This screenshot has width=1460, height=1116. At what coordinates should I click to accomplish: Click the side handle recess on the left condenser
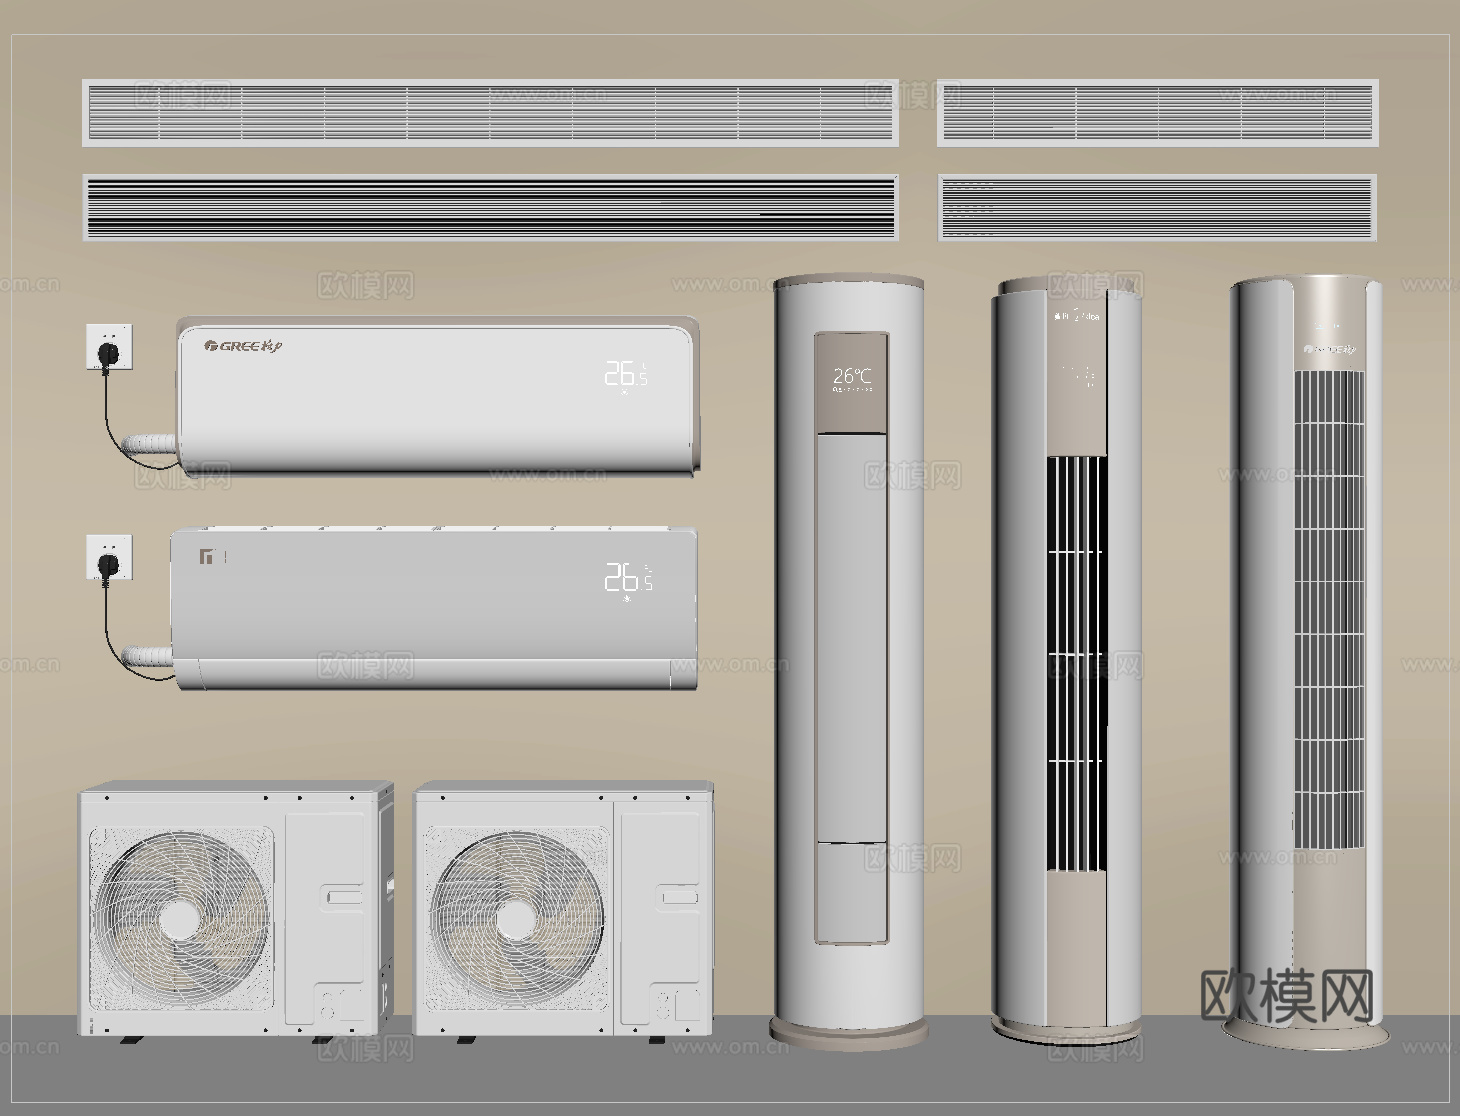[343, 897]
